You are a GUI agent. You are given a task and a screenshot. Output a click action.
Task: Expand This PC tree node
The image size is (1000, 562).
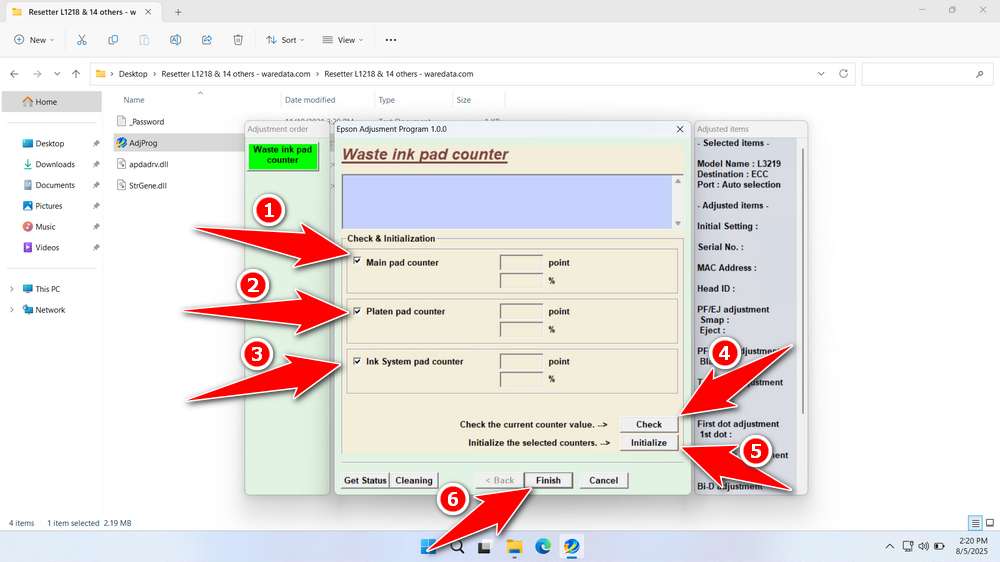[11, 289]
